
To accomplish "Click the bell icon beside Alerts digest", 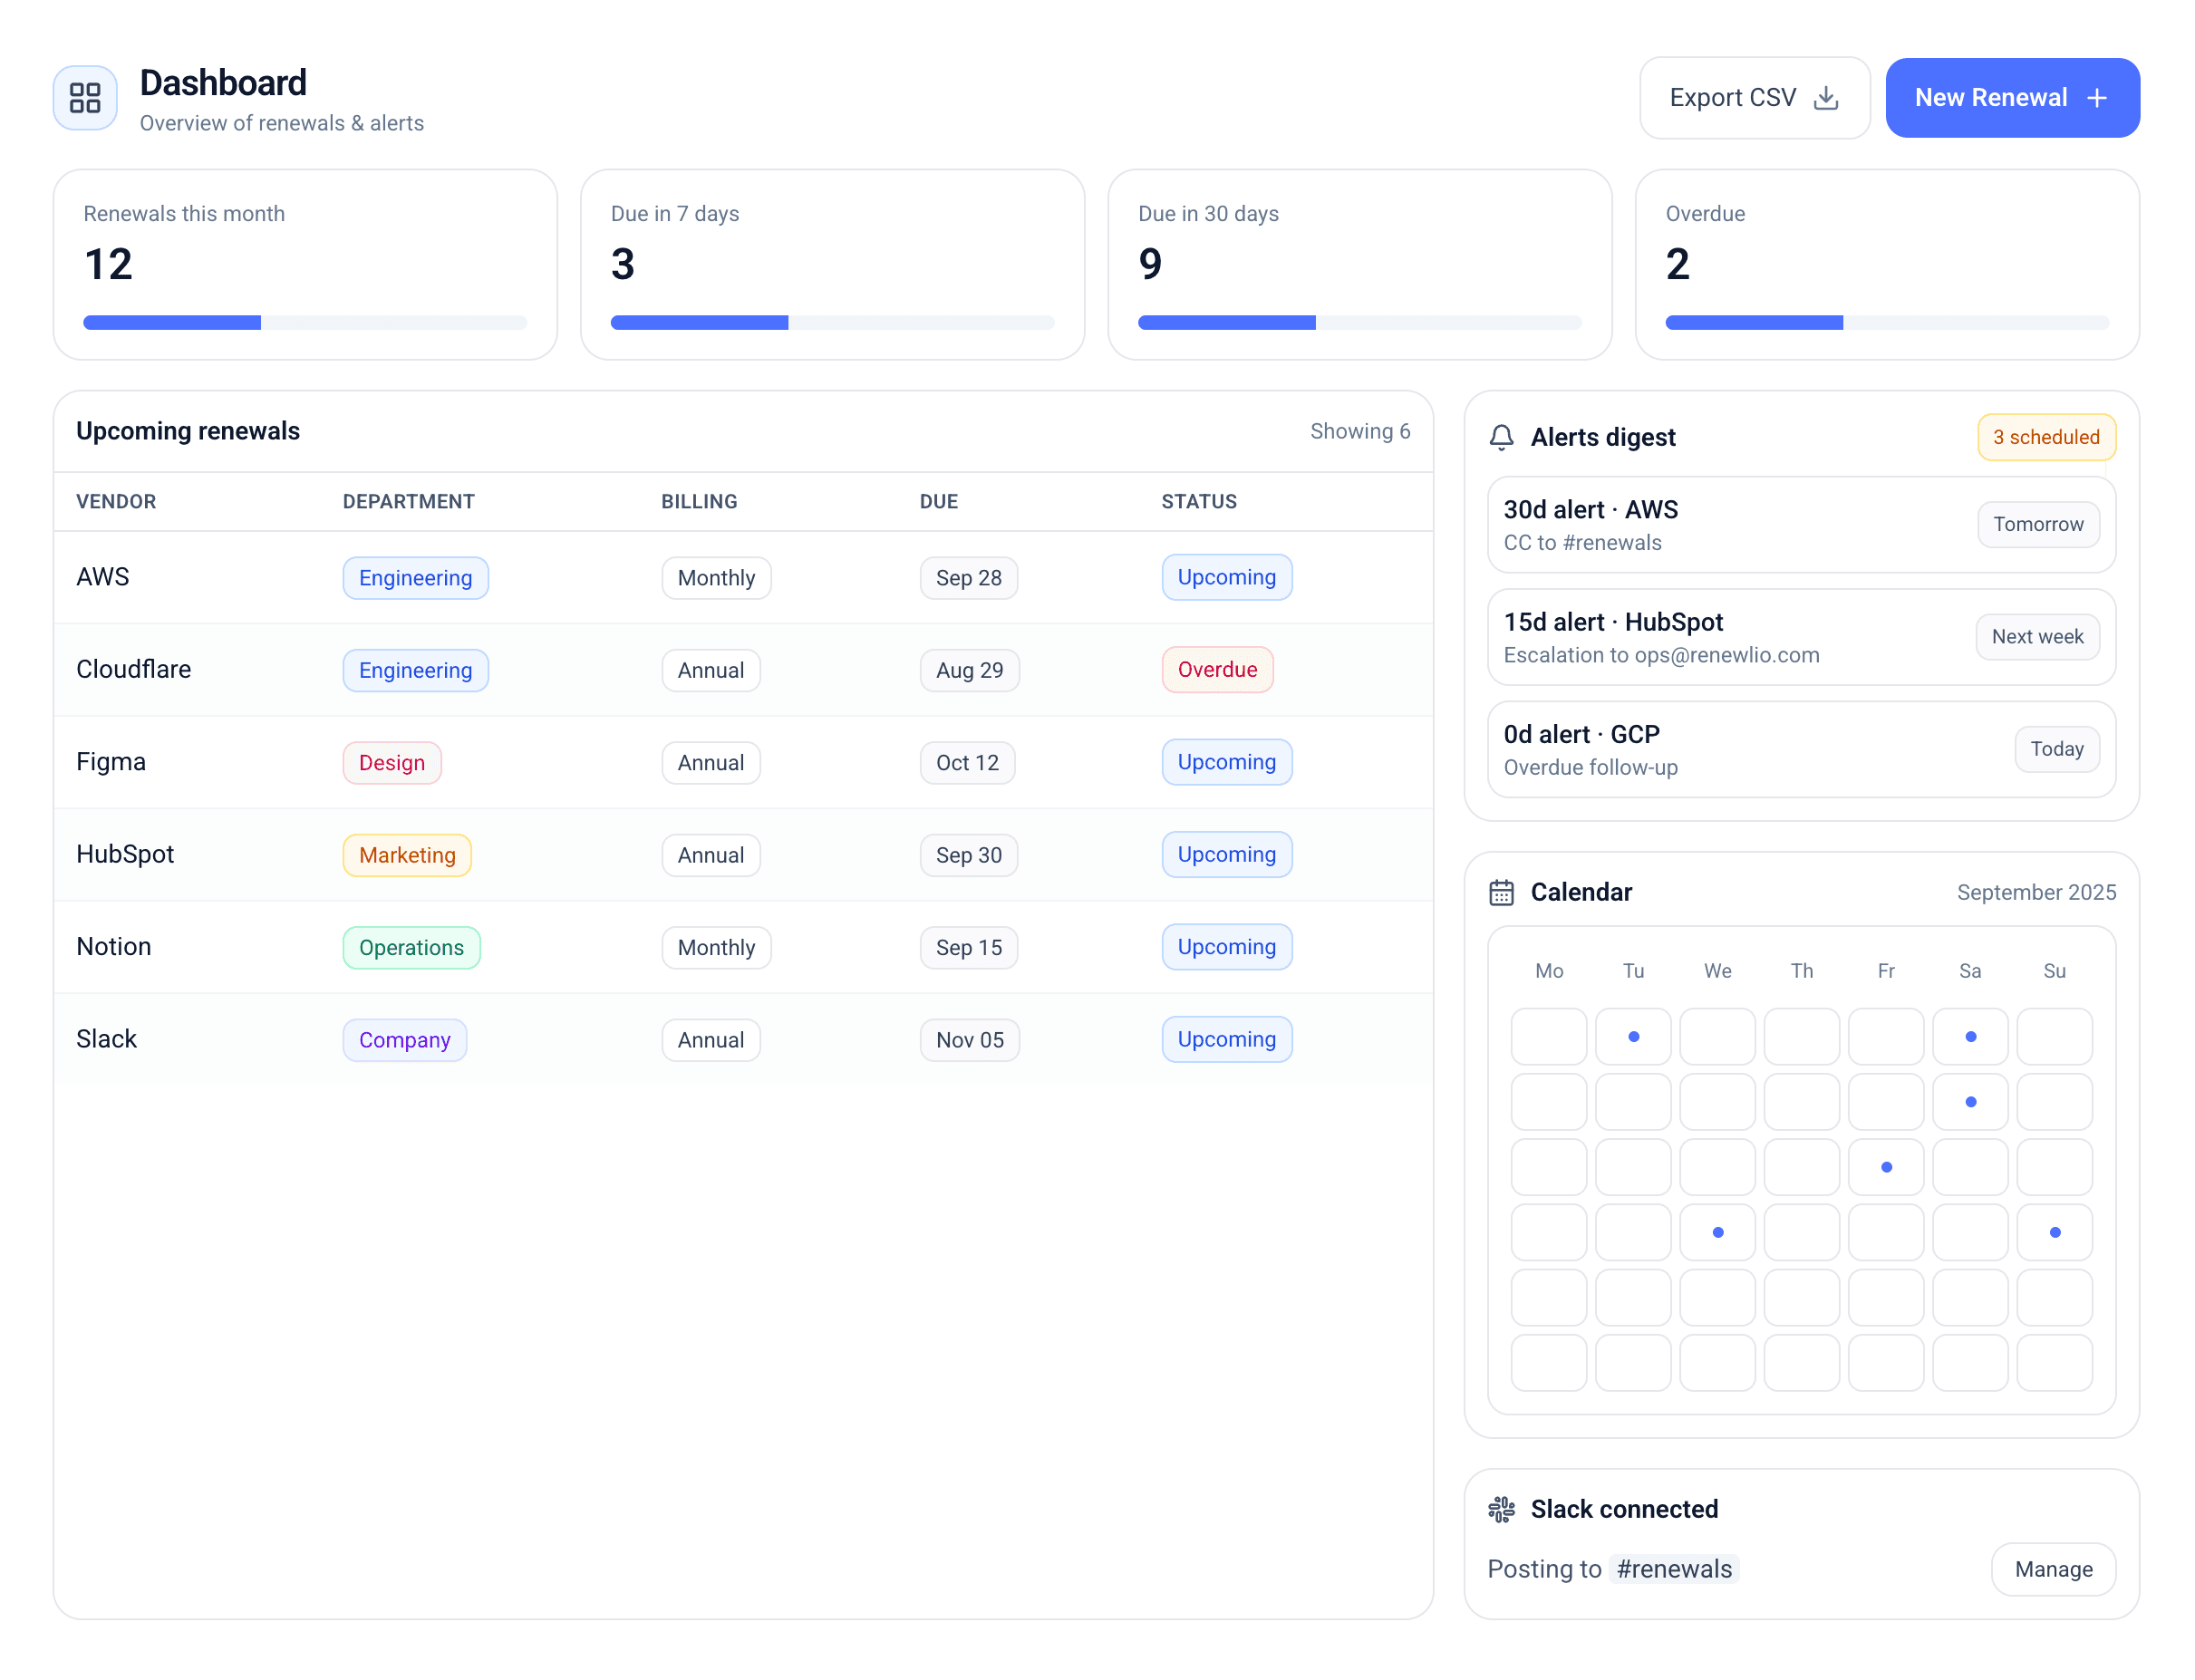I will click(1501, 437).
